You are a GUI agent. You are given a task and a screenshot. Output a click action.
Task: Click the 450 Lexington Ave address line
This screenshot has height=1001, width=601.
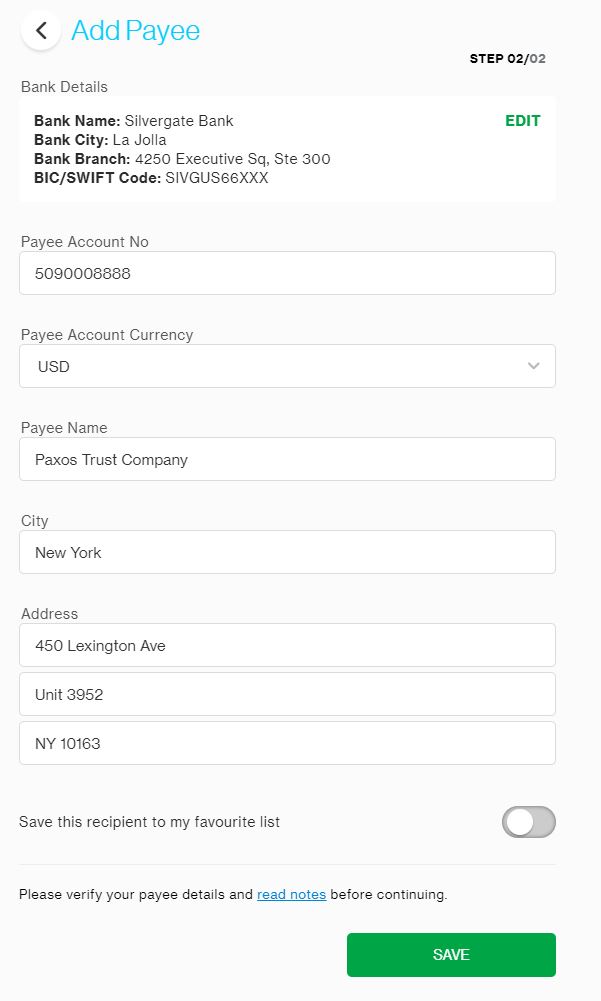pyautogui.click(x=287, y=645)
